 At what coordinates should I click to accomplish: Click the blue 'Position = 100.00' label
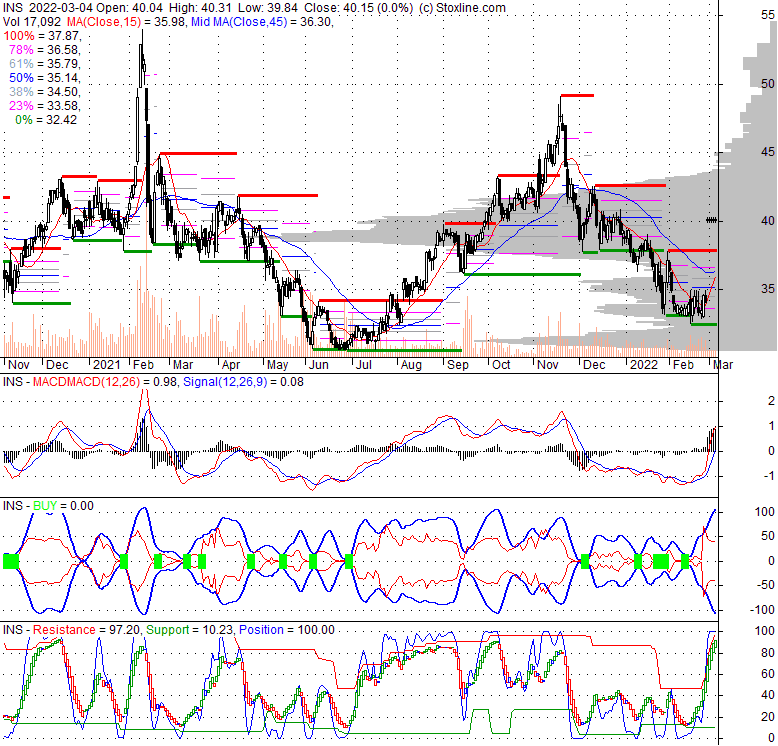(x=287, y=629)
